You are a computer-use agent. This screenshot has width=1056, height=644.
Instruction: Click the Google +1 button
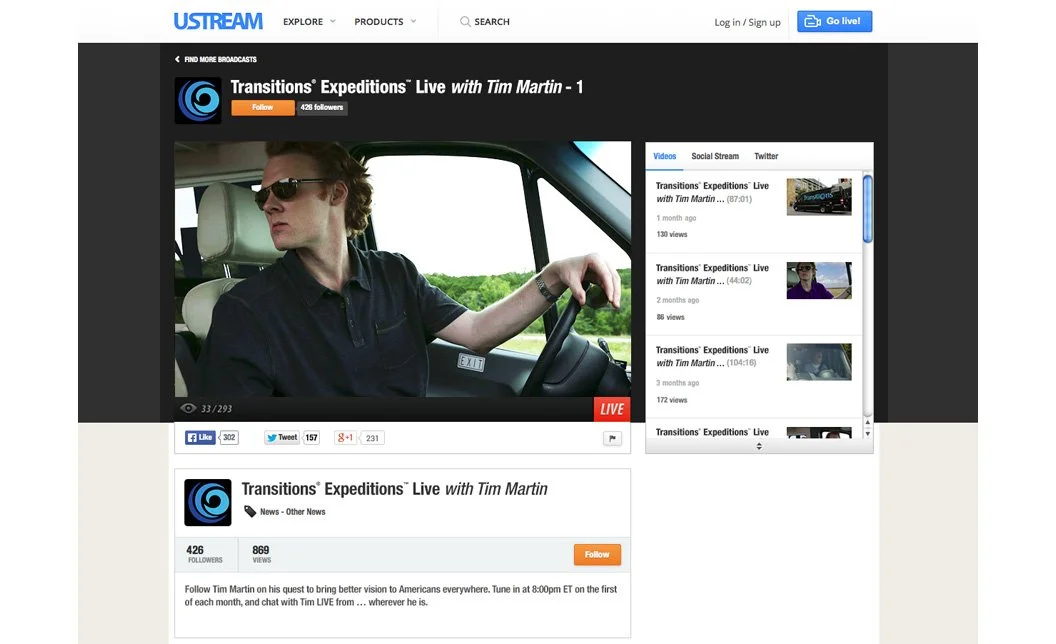[345, 437]
